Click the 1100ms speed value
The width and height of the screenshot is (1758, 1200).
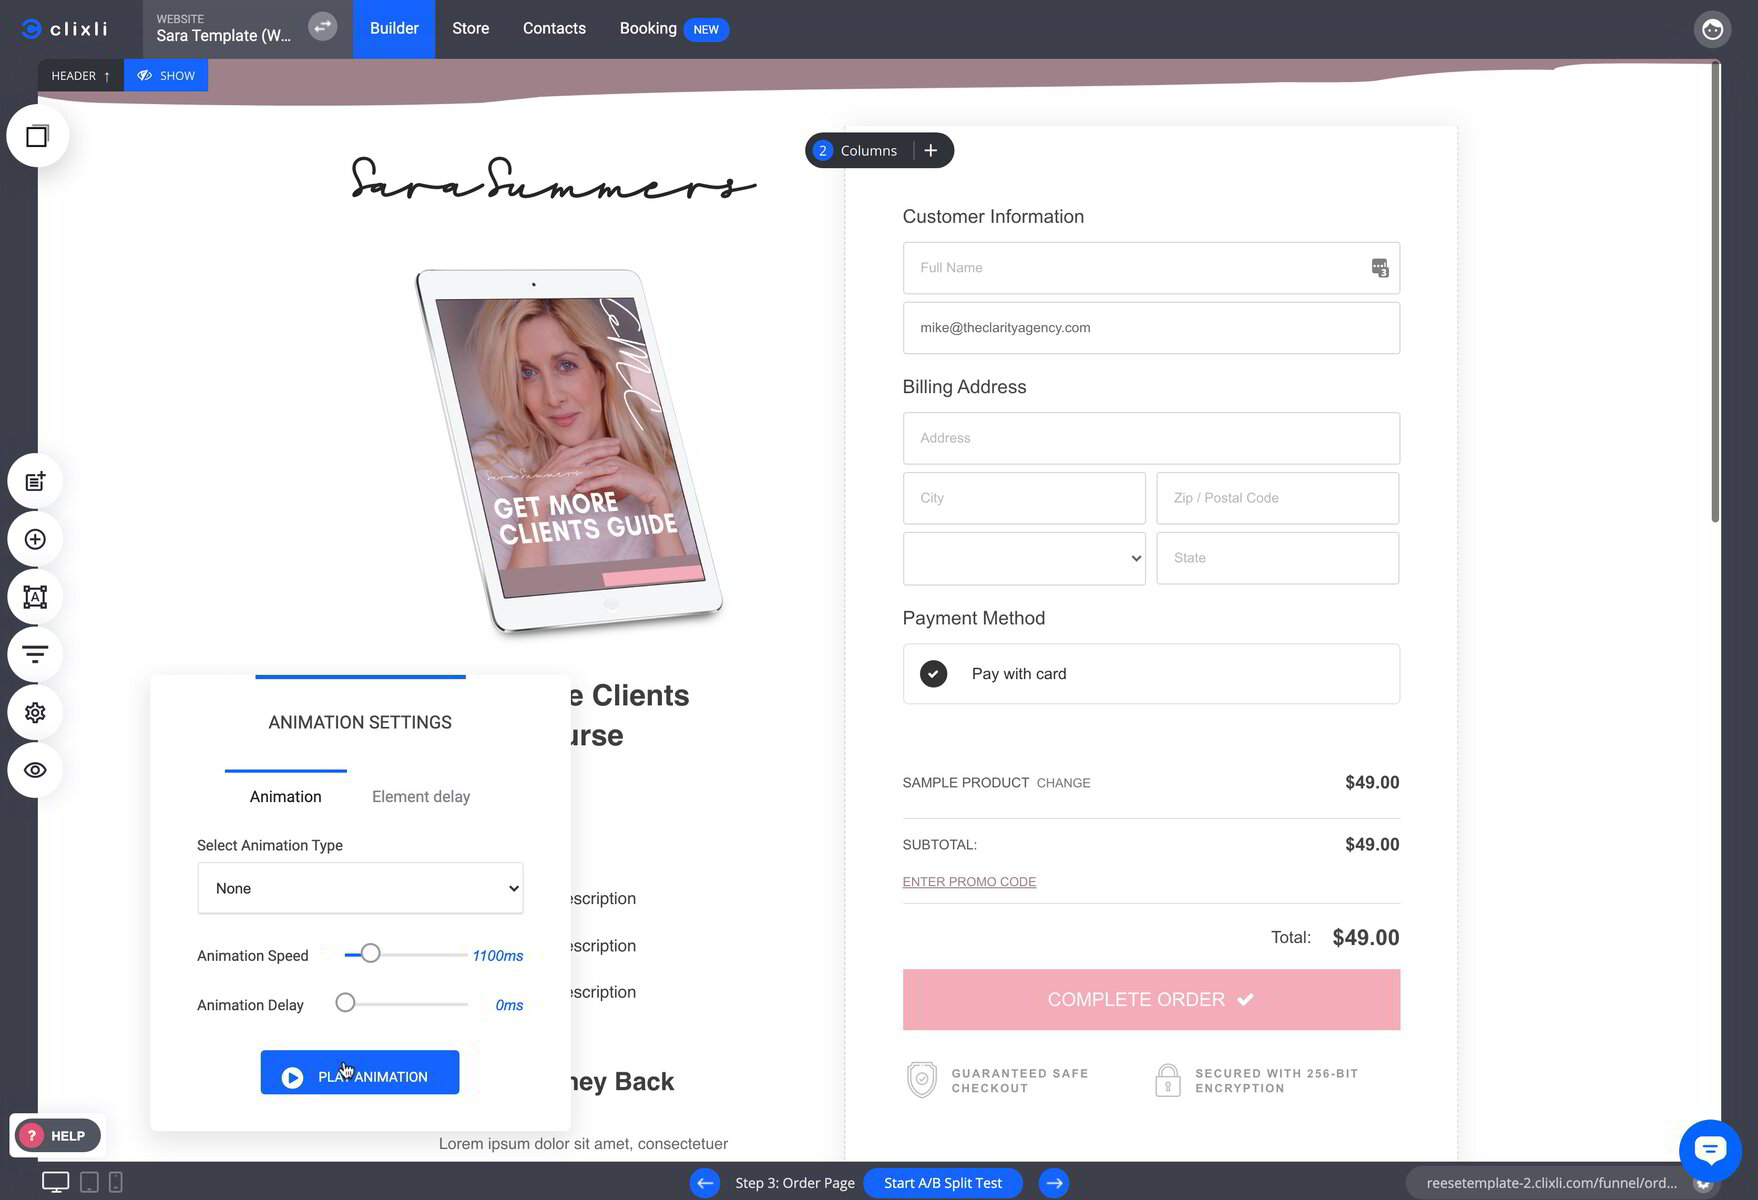point(497,956)
